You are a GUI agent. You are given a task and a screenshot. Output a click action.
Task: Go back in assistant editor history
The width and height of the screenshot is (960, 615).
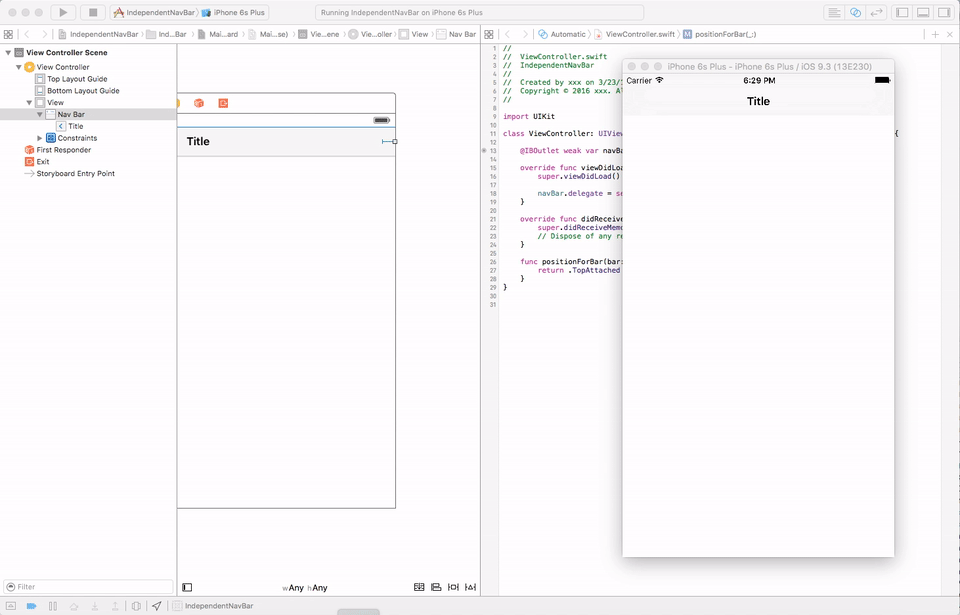[508, 34]
